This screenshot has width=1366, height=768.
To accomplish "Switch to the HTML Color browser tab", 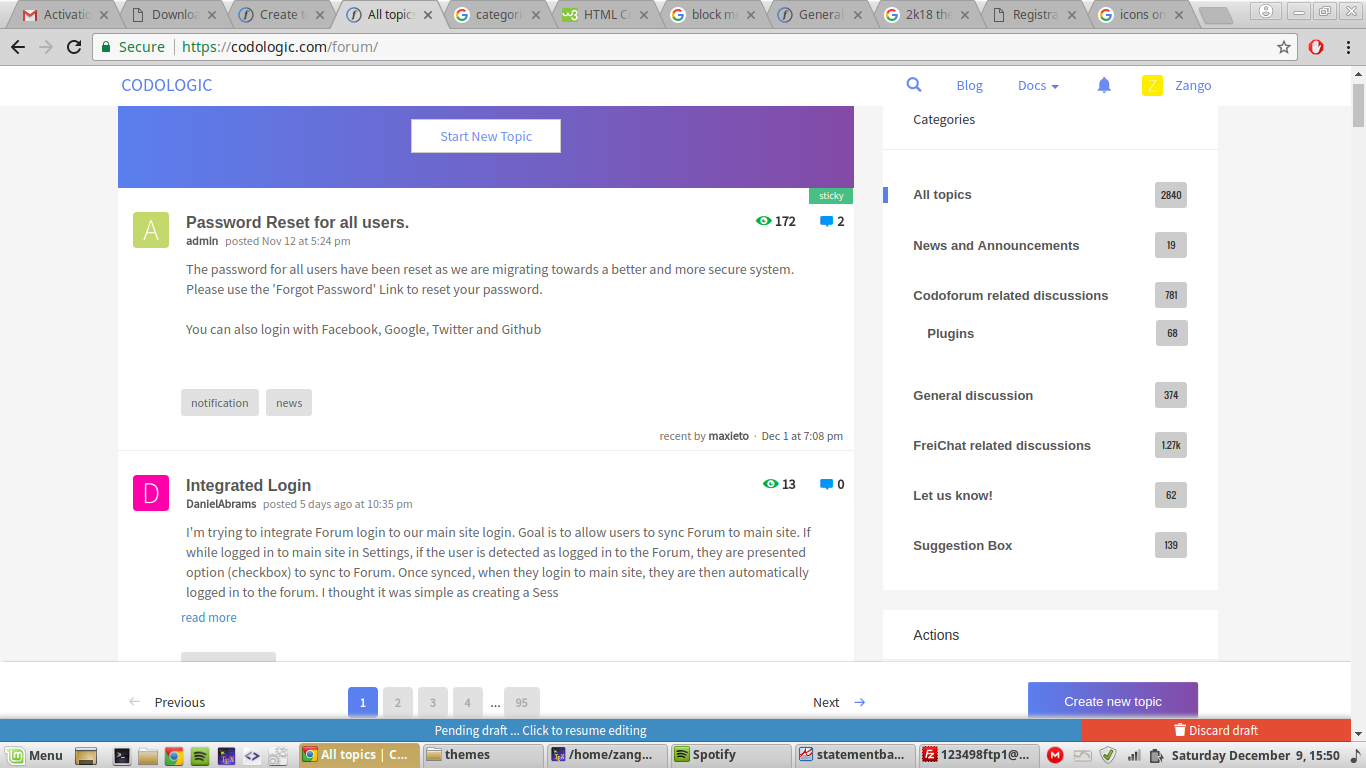I will point(602,15).
